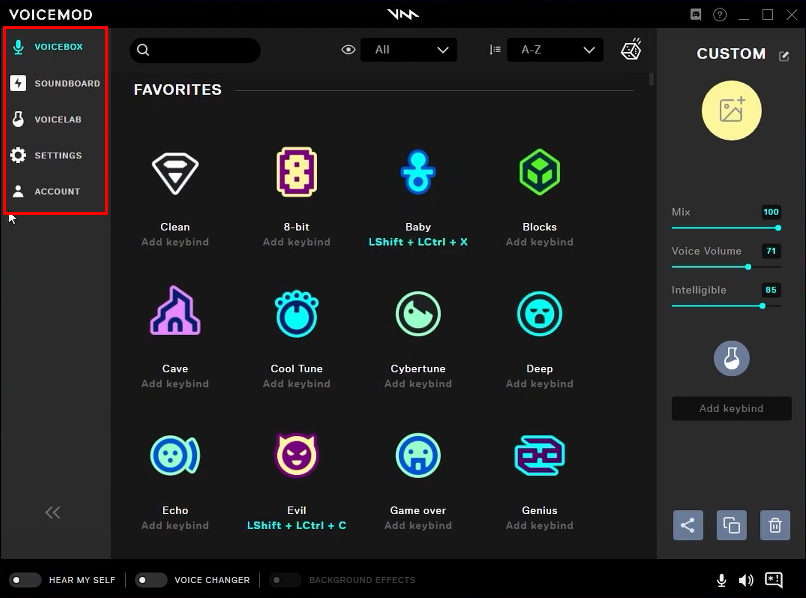Screen dimensions: 806x598
Task: Click the feedback chat icon in bottom bar
Action: pos(774,580)
